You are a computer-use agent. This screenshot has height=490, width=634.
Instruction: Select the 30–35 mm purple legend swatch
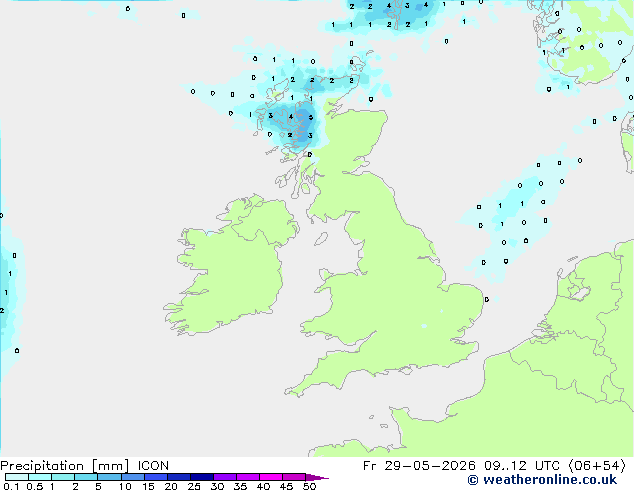(224, 477)
